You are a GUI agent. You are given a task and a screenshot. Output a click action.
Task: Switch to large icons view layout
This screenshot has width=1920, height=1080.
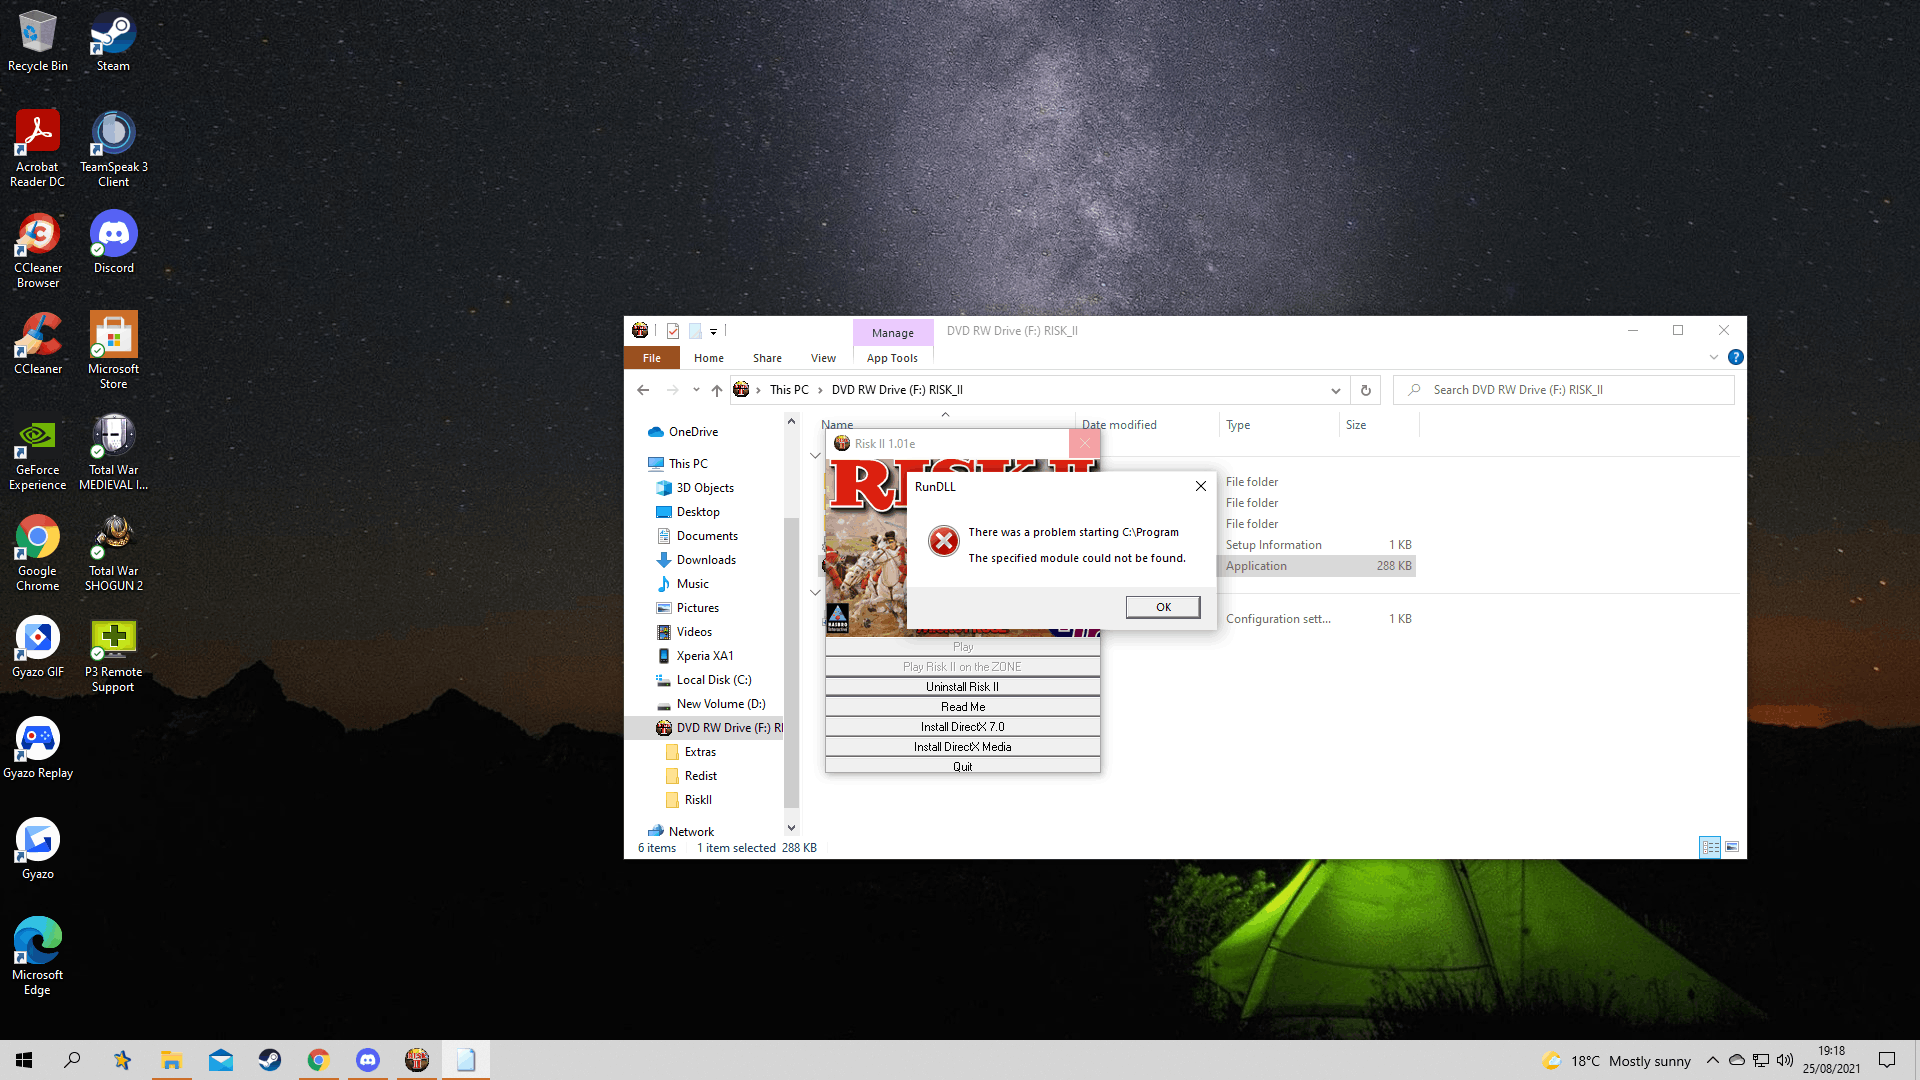pos(1732,847)
